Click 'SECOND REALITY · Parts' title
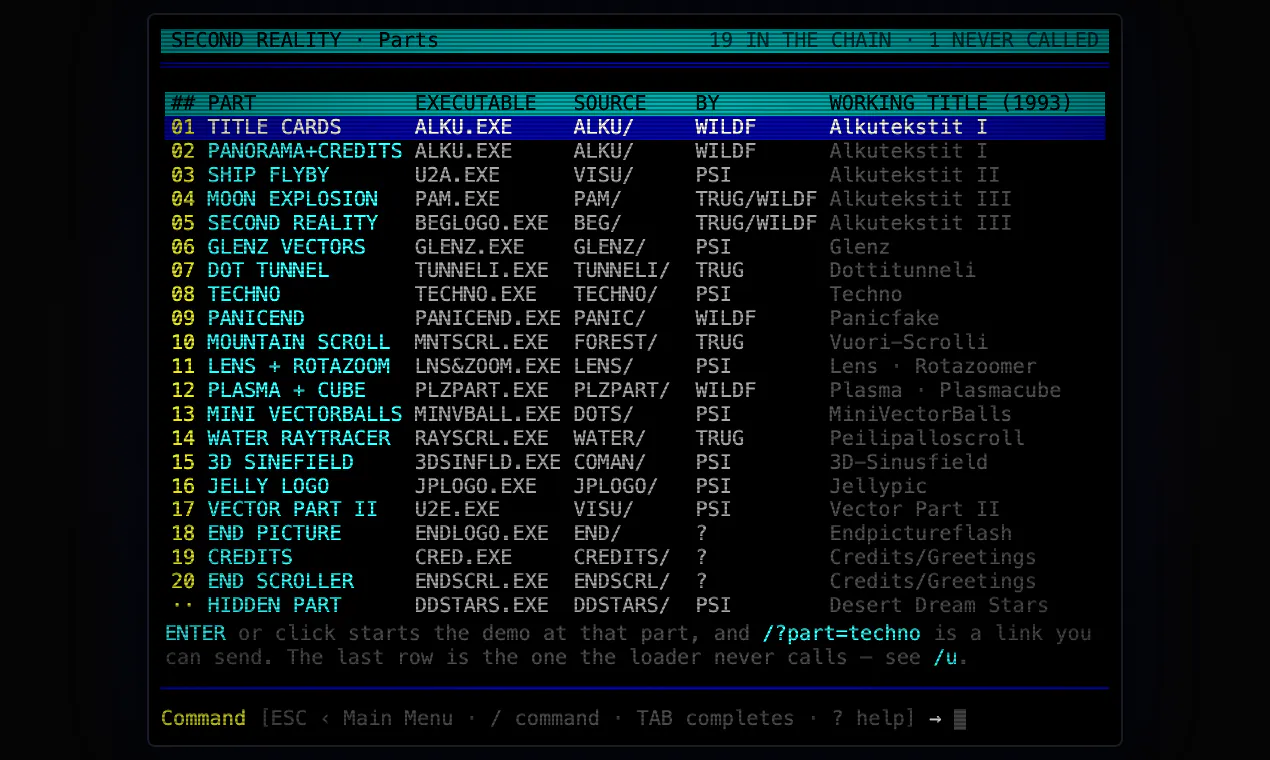 point(305,41)
